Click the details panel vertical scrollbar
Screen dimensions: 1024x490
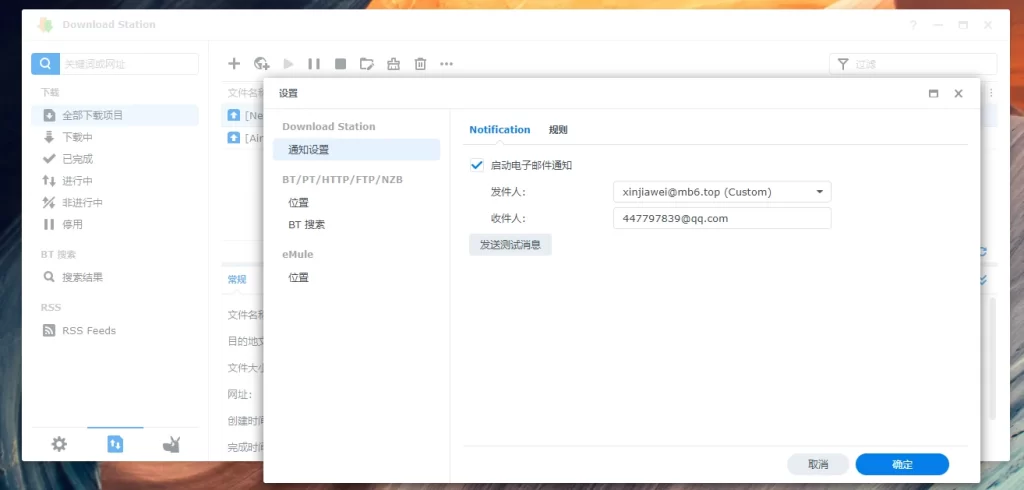coord(993,358)
